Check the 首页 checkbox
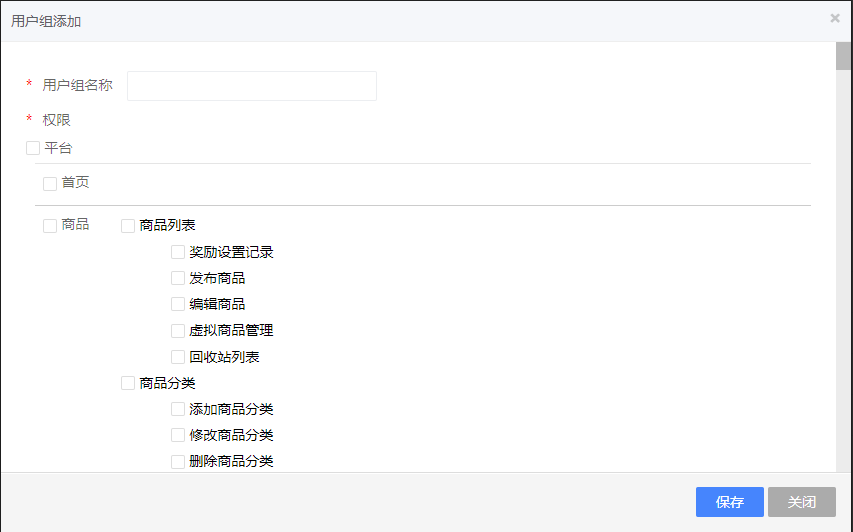The height and width of the screenshot is (532, 853). 50,184
